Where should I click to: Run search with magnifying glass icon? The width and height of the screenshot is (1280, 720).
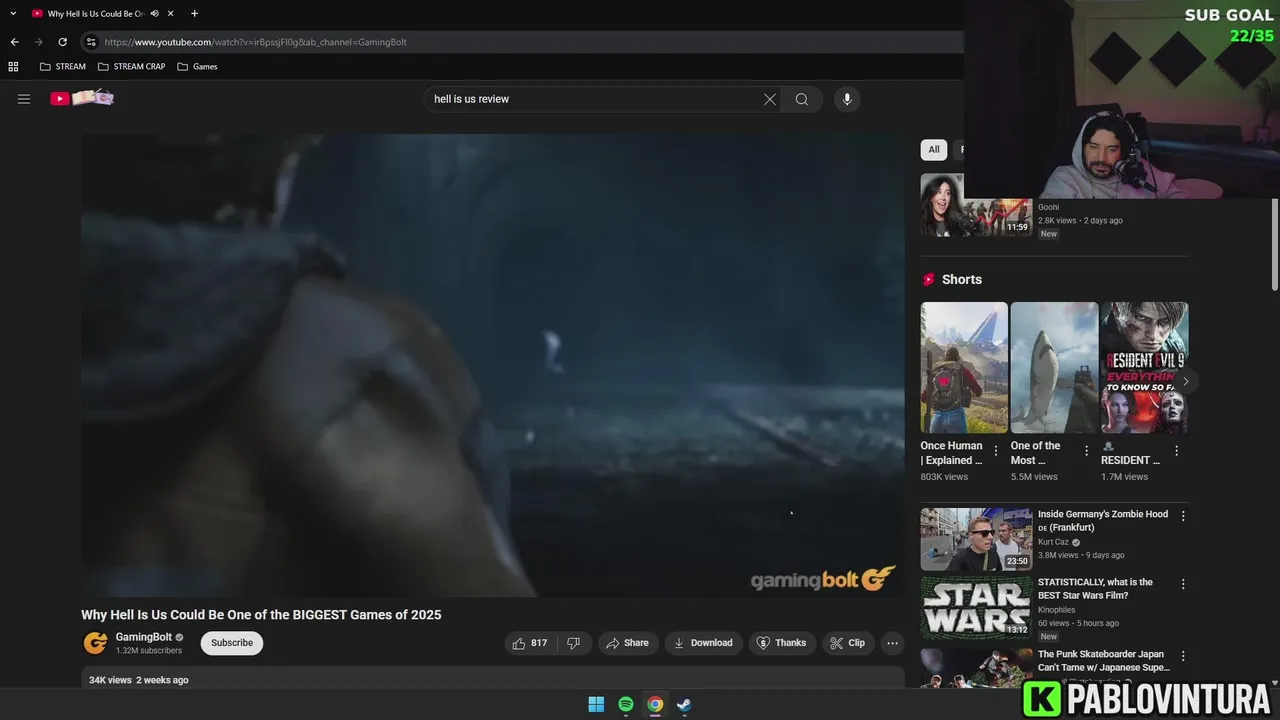pos(802,99)
